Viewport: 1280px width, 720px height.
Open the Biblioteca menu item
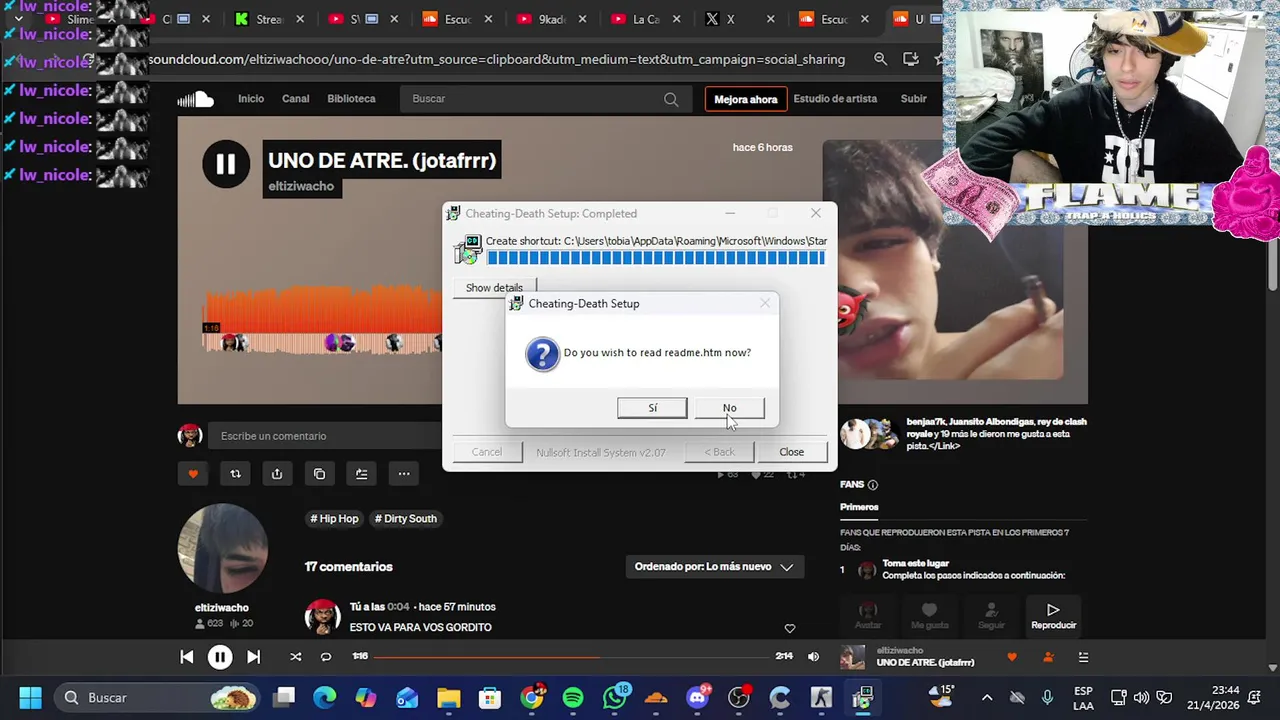tap(351, 99)
